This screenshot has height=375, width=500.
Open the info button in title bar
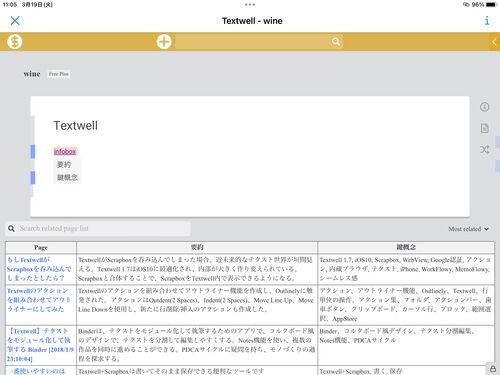click(x=487, y=21)
